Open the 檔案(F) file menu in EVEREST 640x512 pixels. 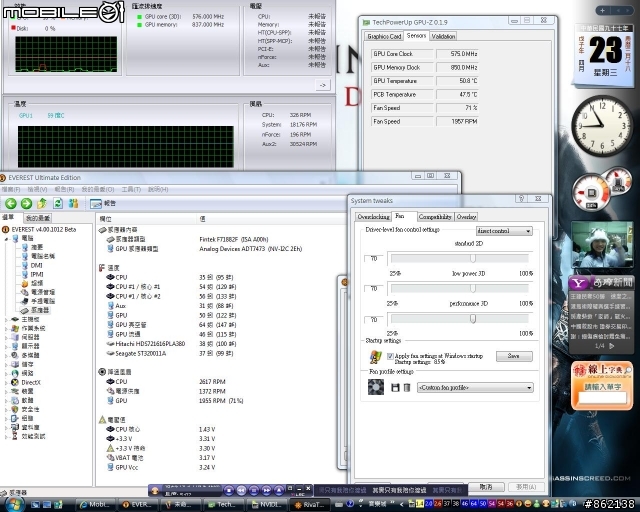11,189
